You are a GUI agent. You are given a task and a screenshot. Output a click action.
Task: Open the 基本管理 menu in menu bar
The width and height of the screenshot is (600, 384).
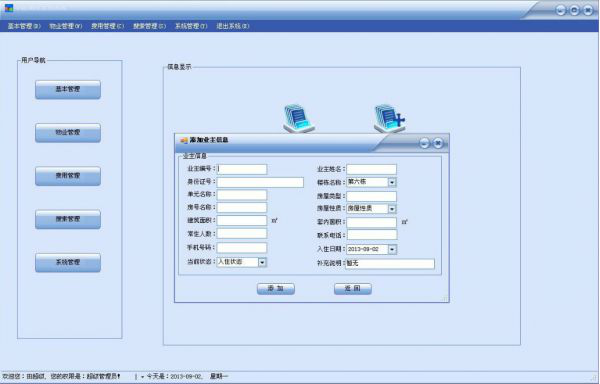(x=24, y=26)
